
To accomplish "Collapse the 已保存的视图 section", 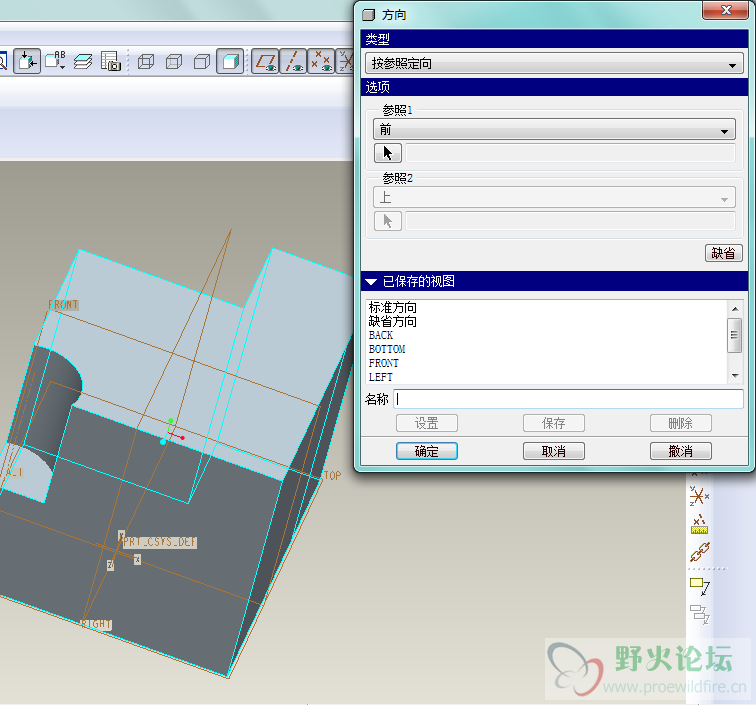I will point(371,282).
